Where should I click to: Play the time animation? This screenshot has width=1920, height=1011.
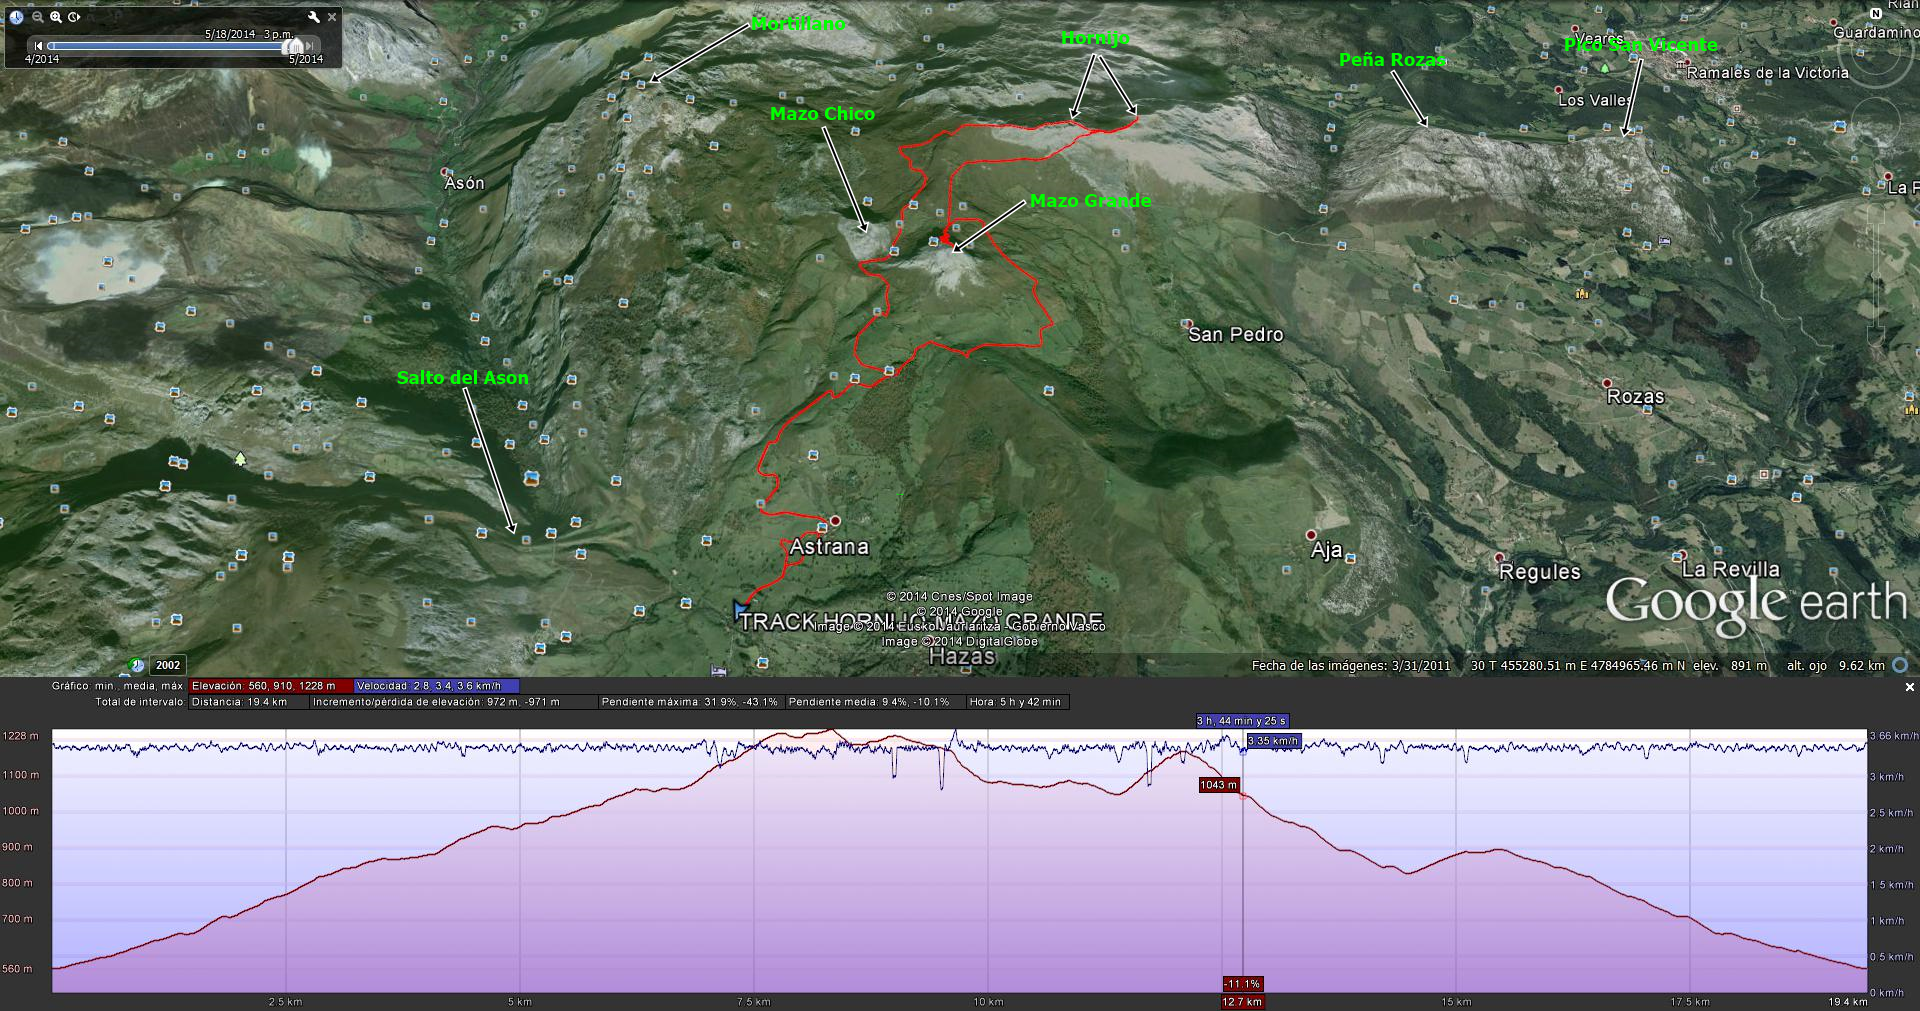tap(74, 17)
